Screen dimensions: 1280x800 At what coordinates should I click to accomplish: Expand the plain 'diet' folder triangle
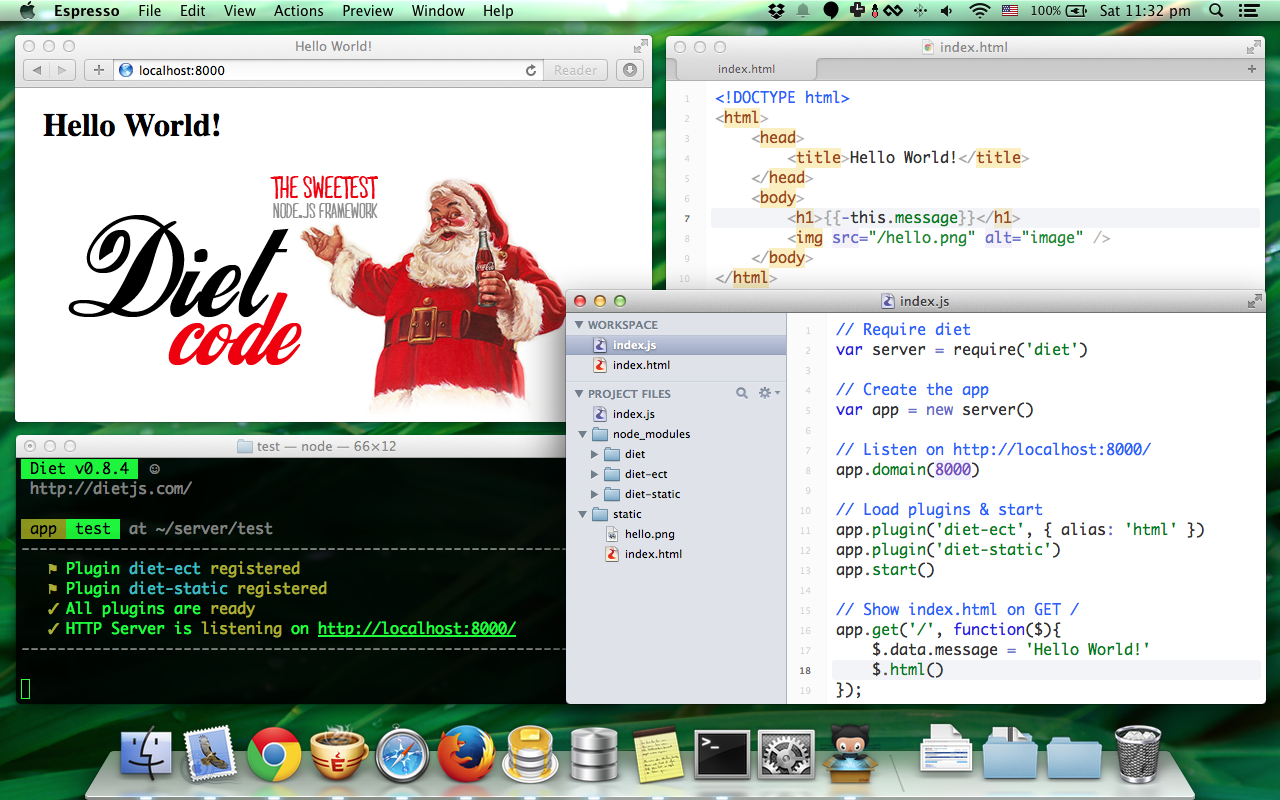(x=595, y=454)
